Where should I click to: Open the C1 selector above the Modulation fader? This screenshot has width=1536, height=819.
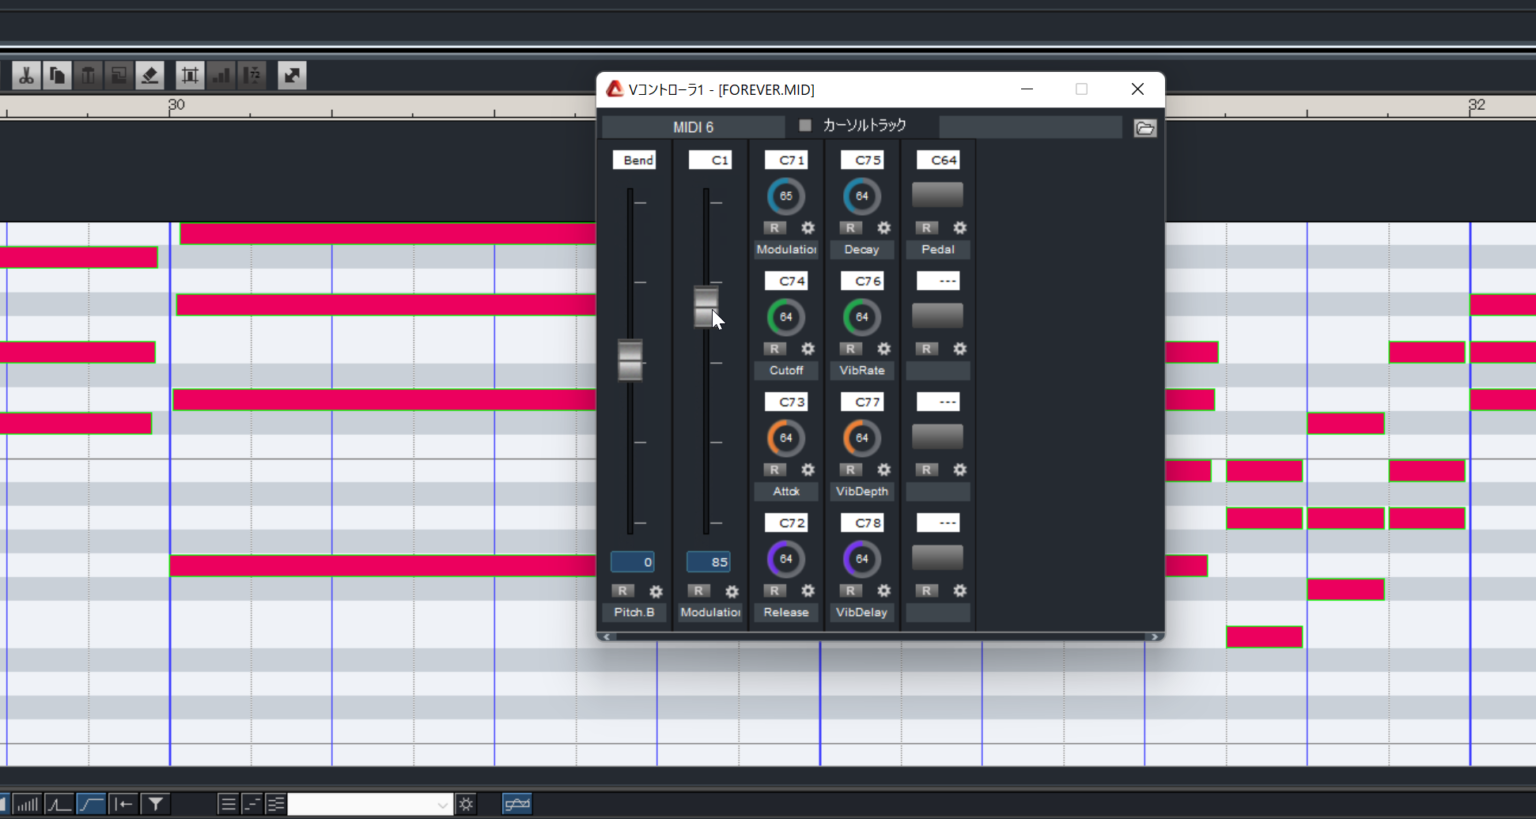[710, 159]
